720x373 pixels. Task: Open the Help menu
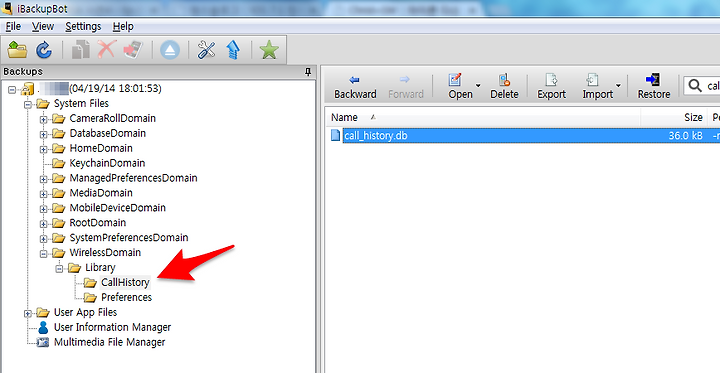point(123,27)
